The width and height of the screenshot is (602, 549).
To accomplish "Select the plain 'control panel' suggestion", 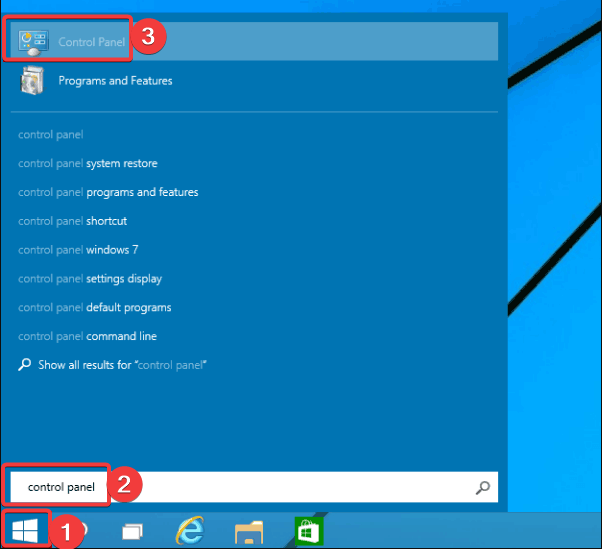I will coord(51,135).
